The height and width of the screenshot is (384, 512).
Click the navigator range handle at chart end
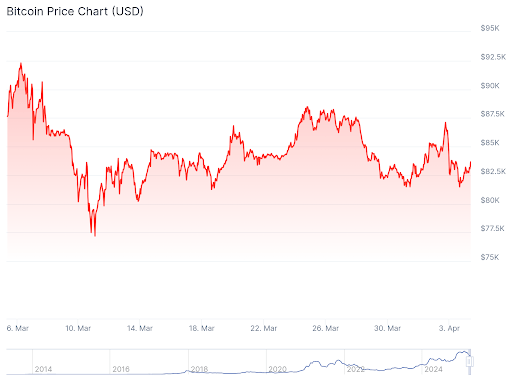click(470, 361)
